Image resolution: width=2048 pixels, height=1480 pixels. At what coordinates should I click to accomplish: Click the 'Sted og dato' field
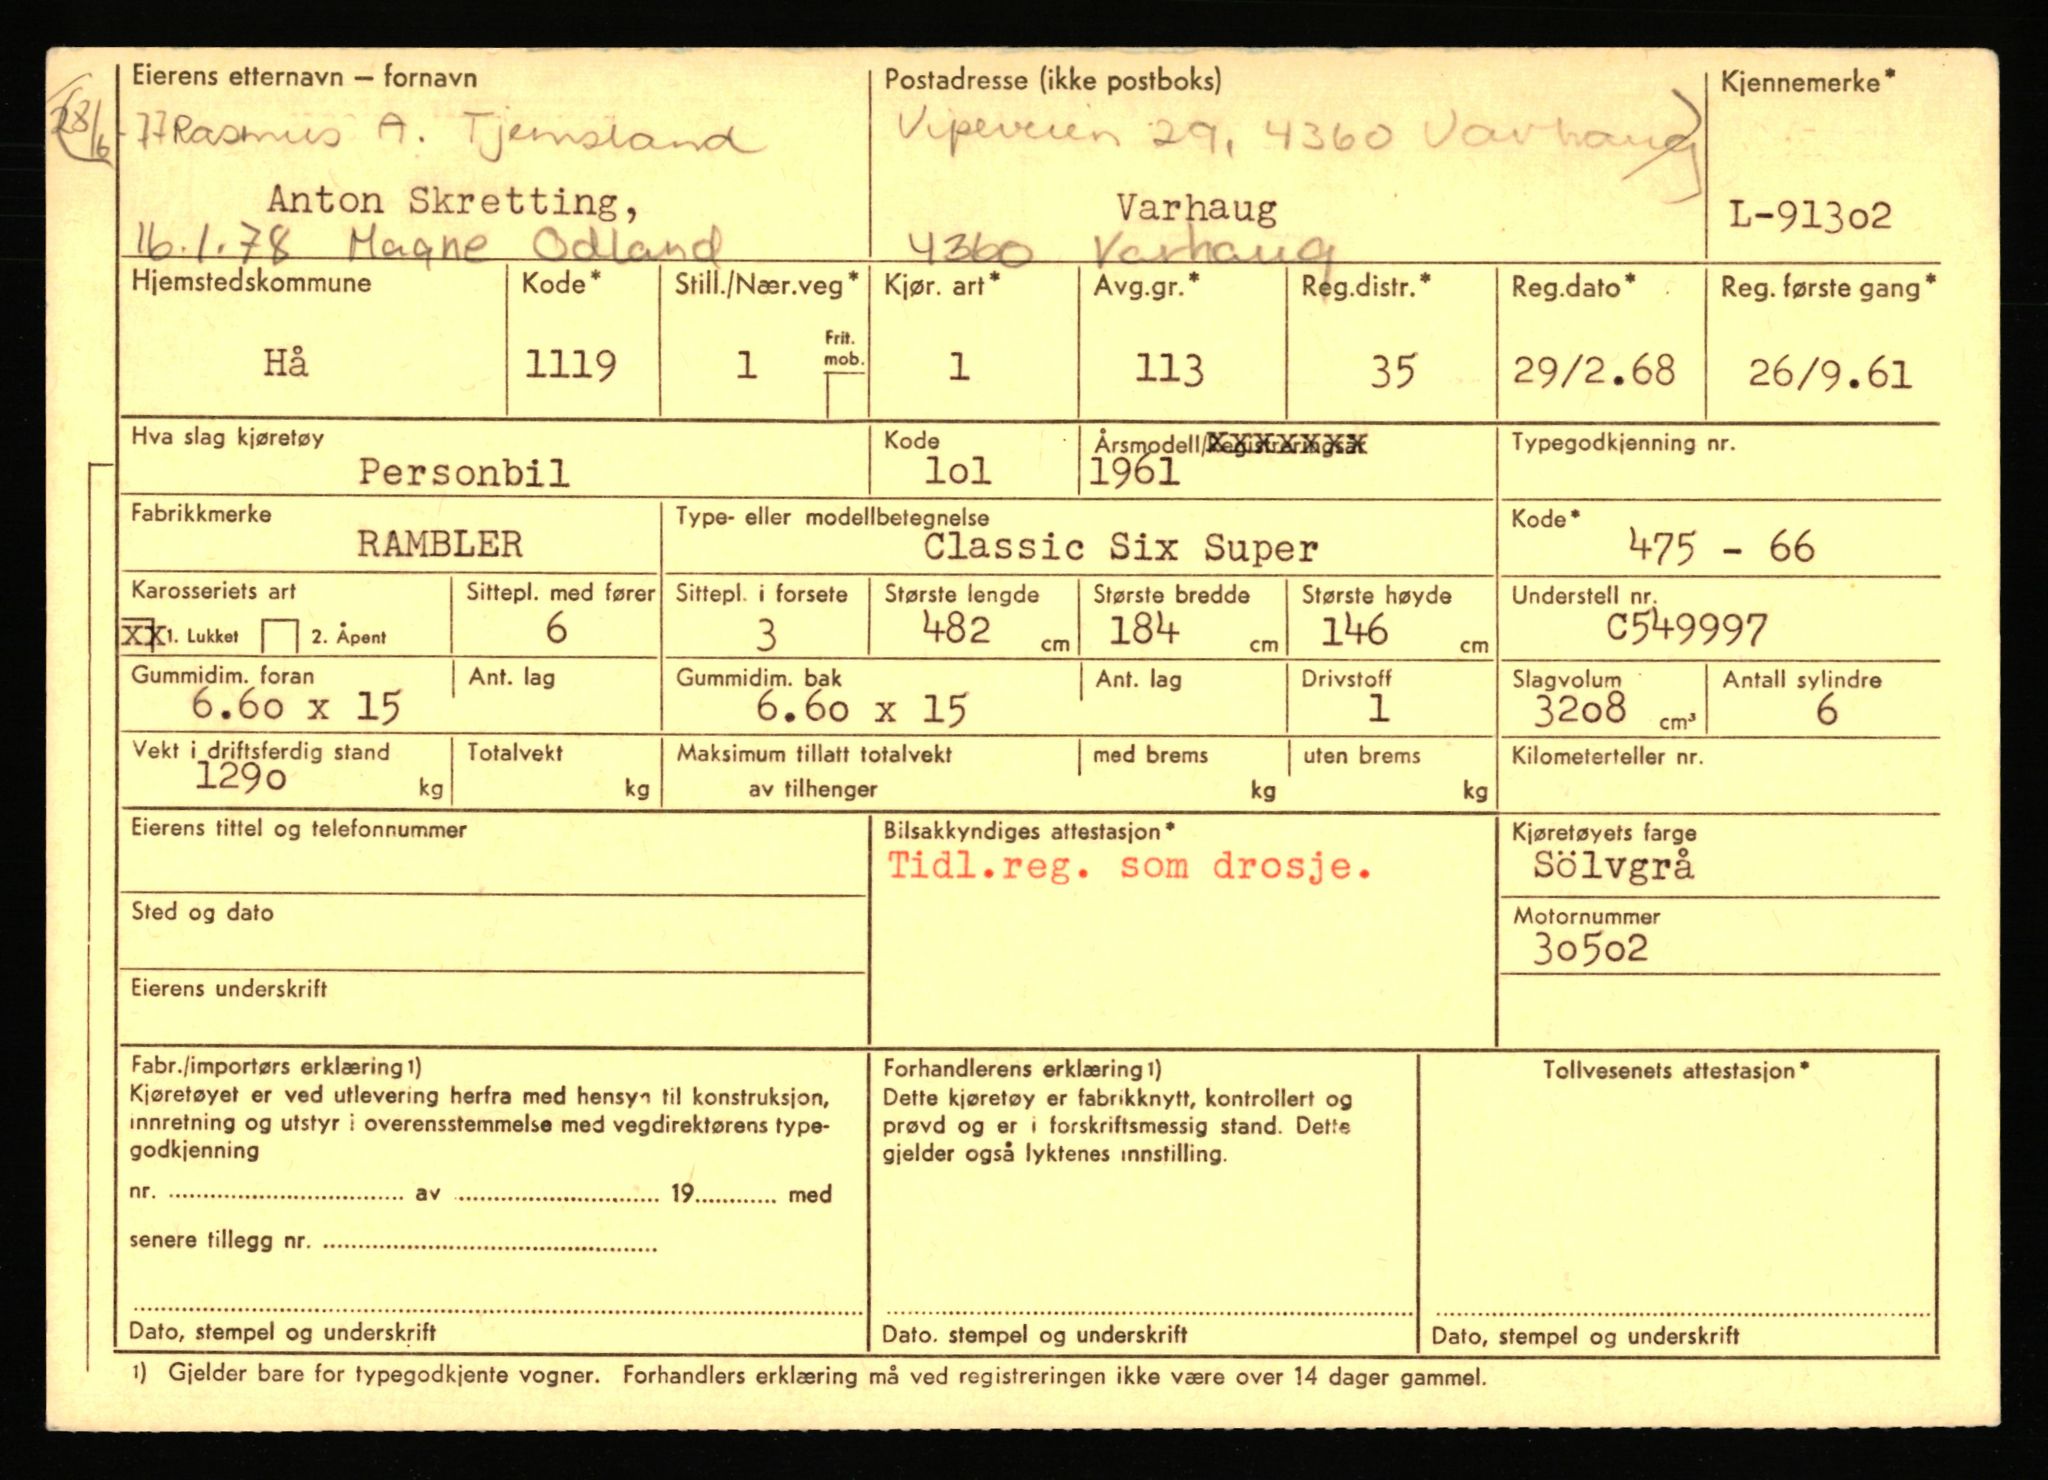click(x=494, y=934)
